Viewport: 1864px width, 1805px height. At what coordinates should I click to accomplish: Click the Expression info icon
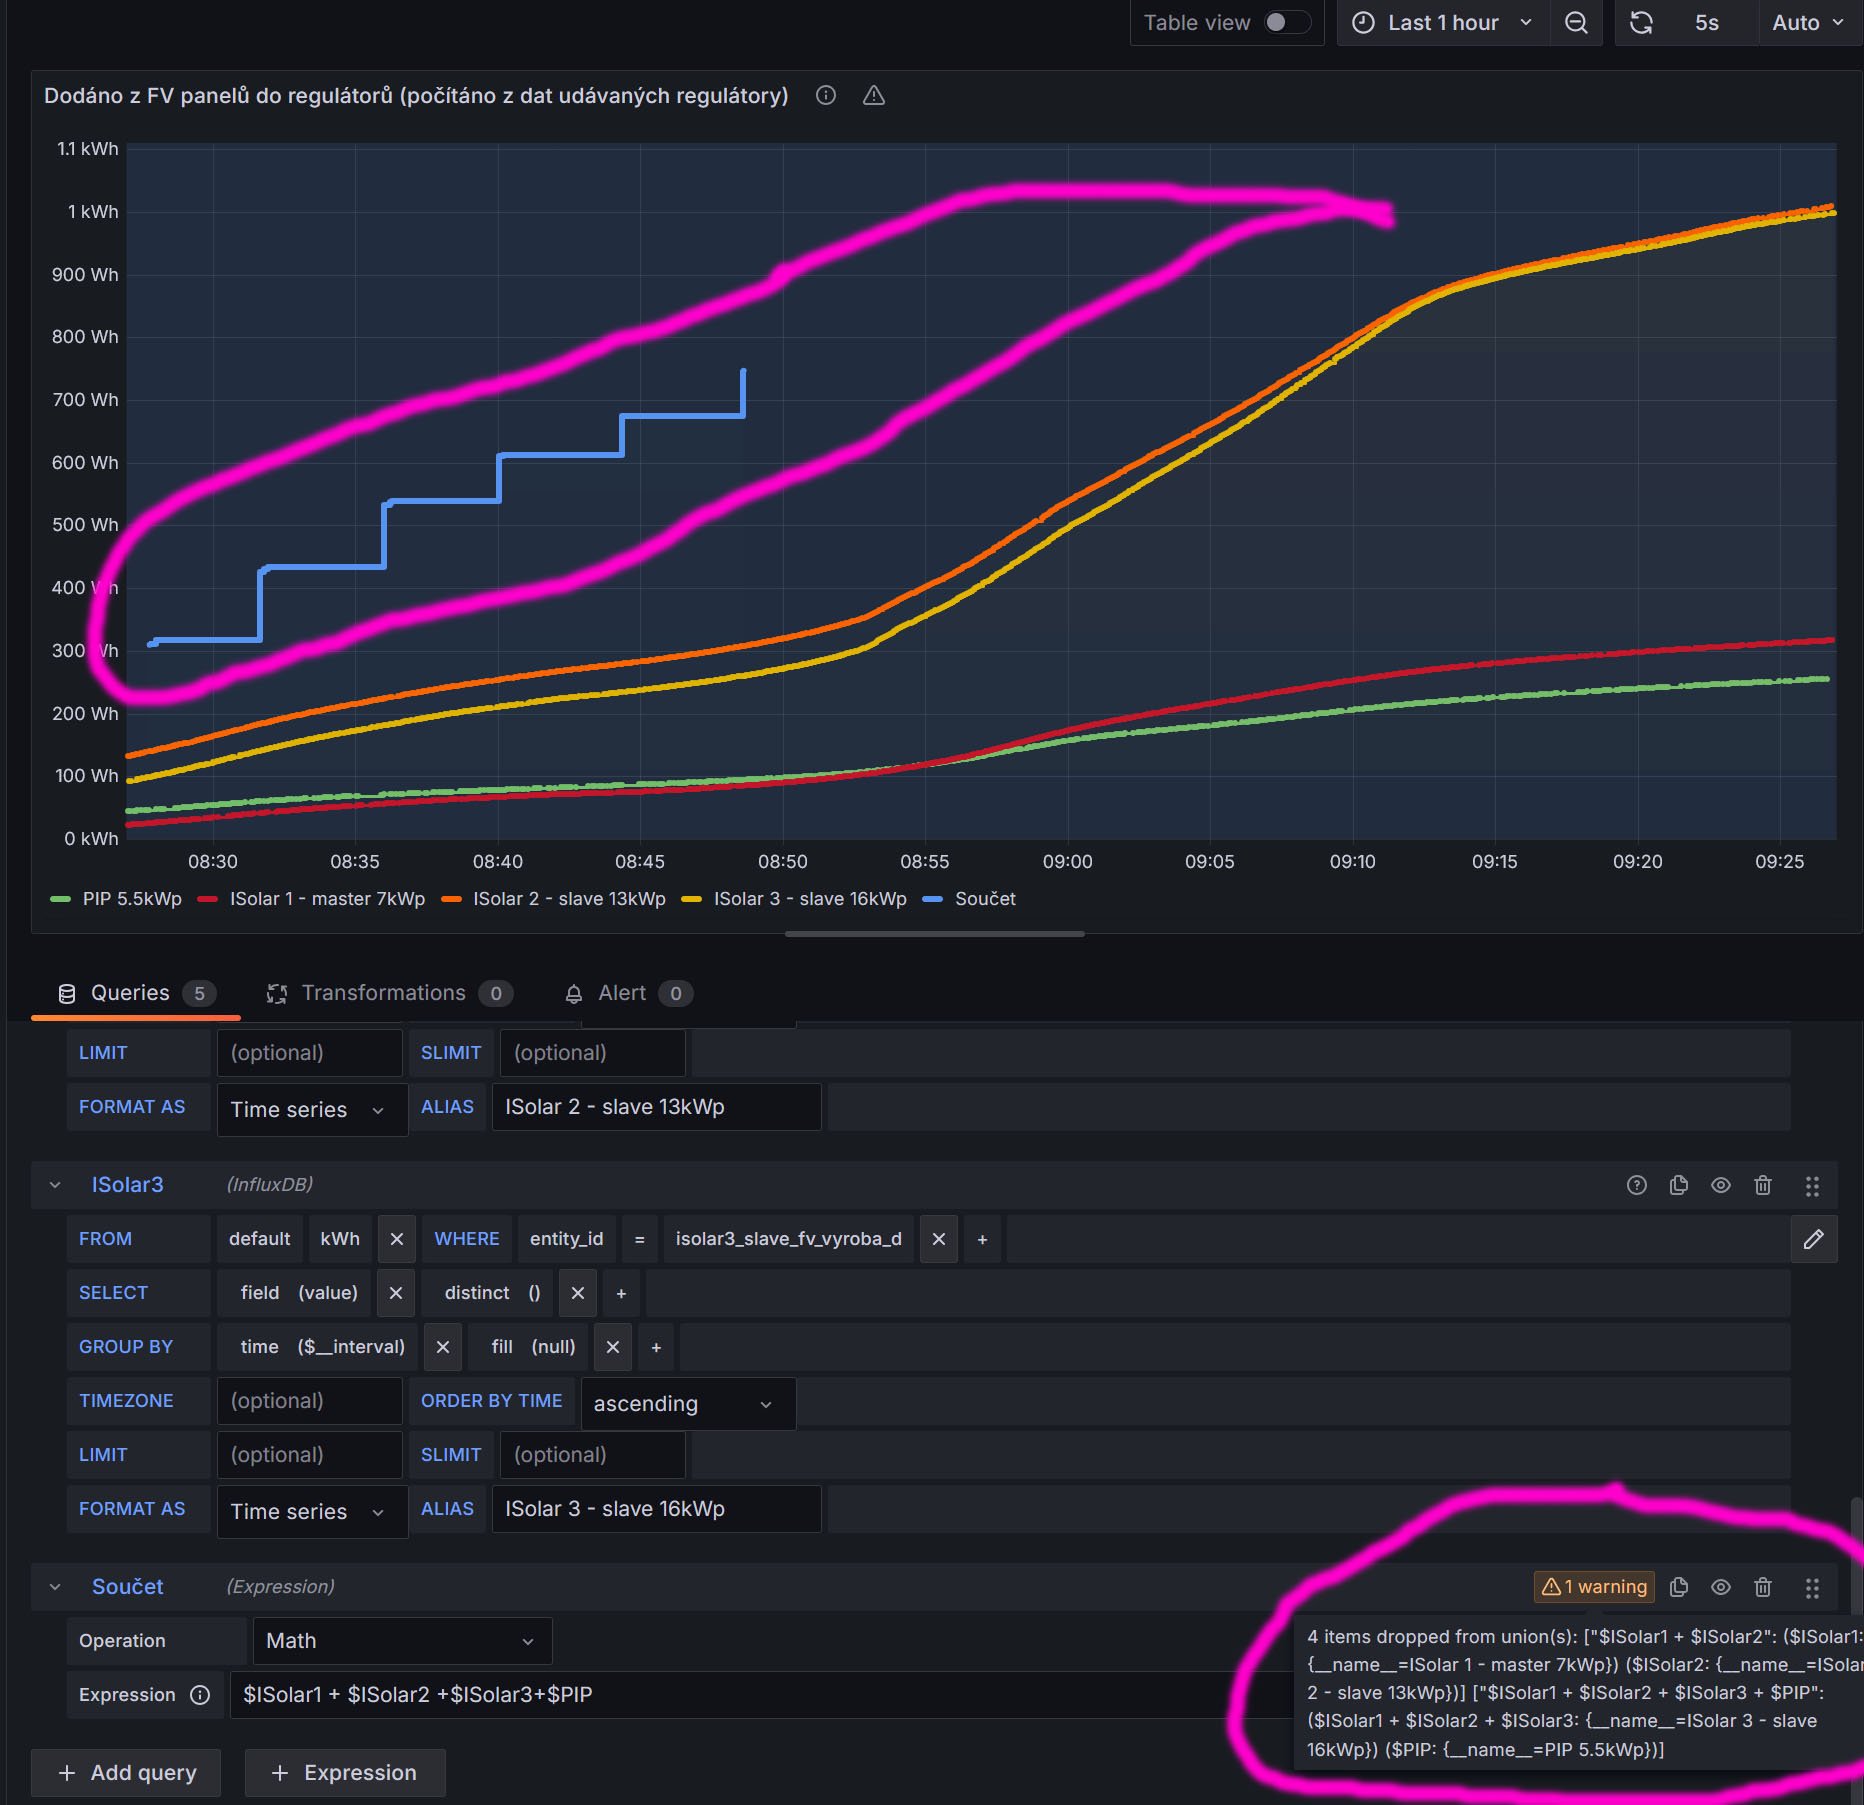point(200,1695)
